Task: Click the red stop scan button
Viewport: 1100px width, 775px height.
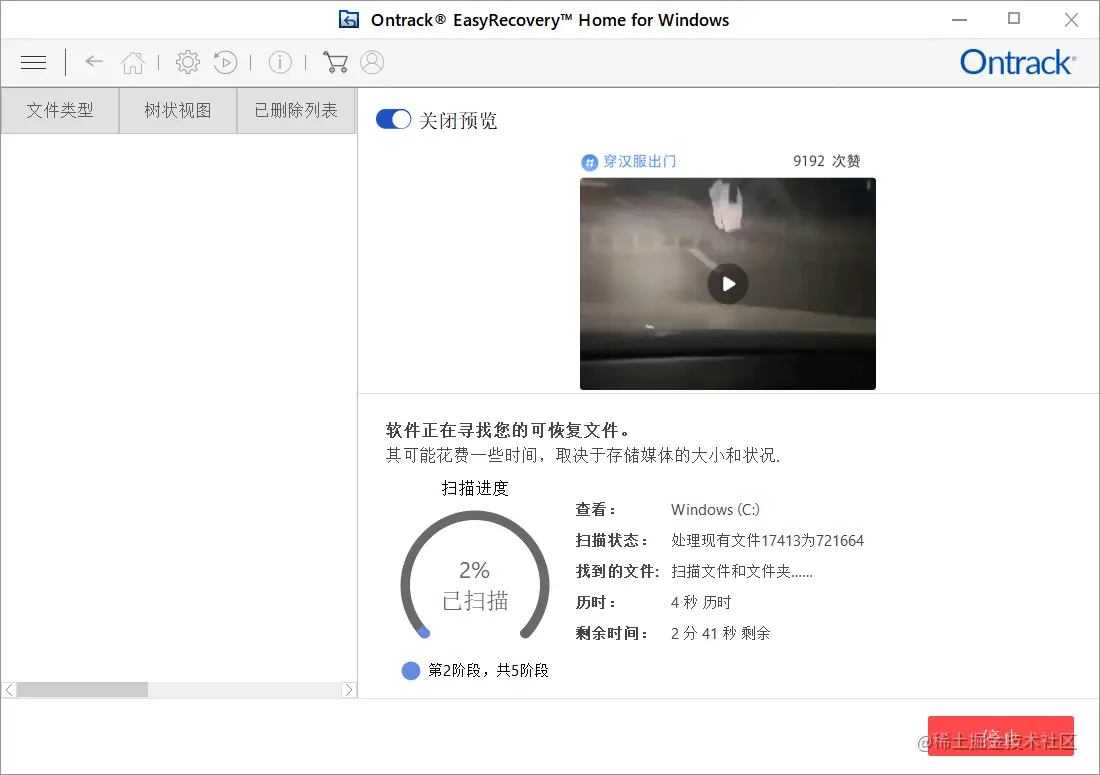Action: click(x=1000, y=736)
